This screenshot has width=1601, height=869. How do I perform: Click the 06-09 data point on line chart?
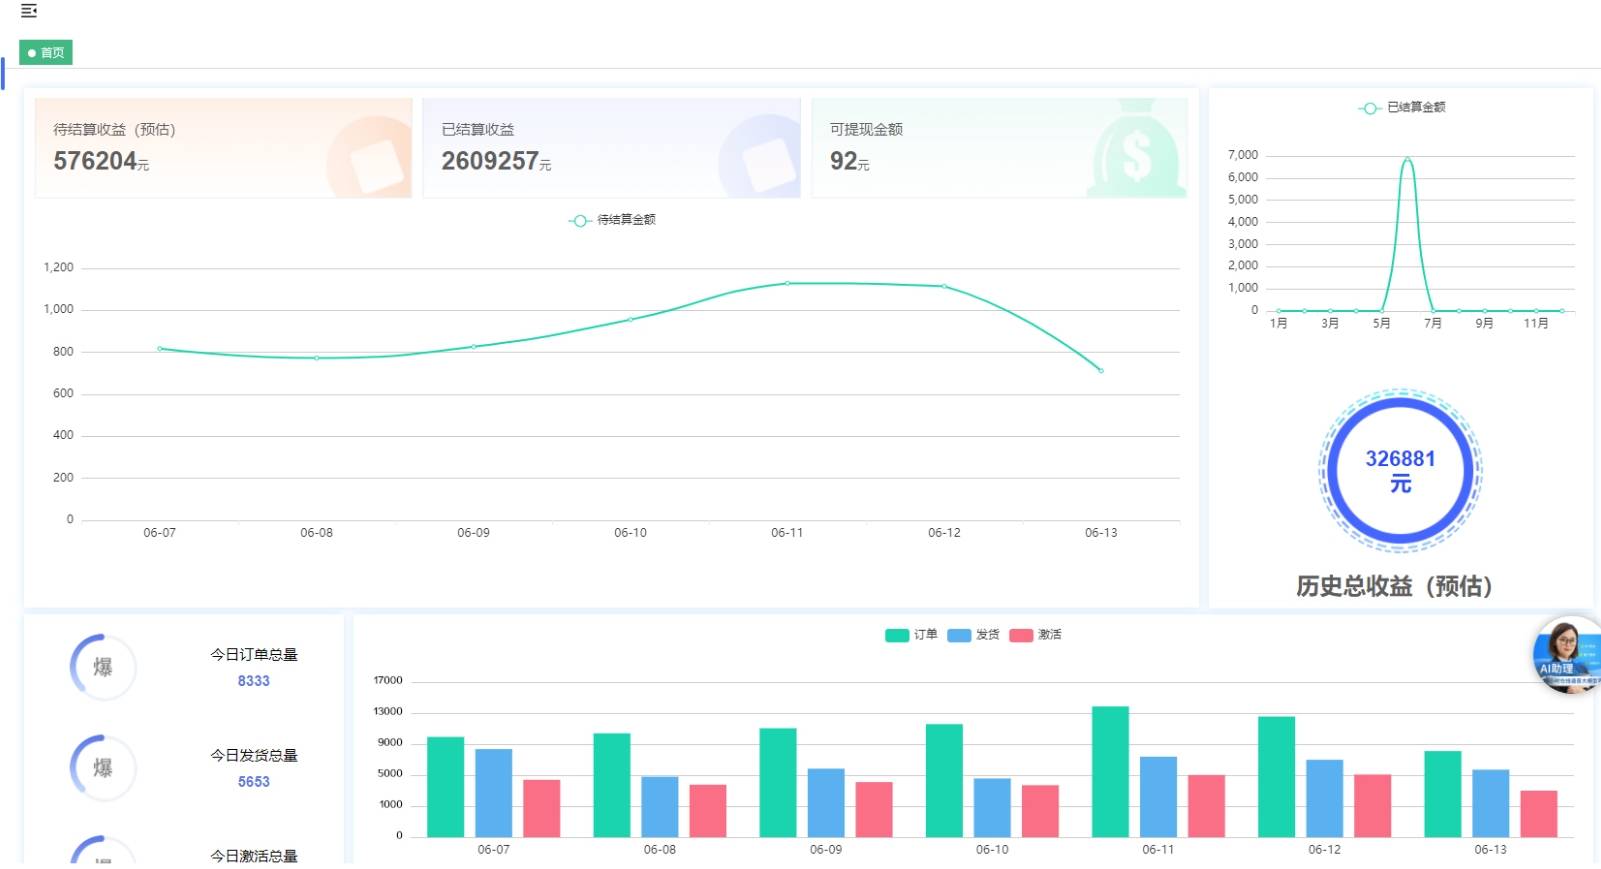pos(474,347)
